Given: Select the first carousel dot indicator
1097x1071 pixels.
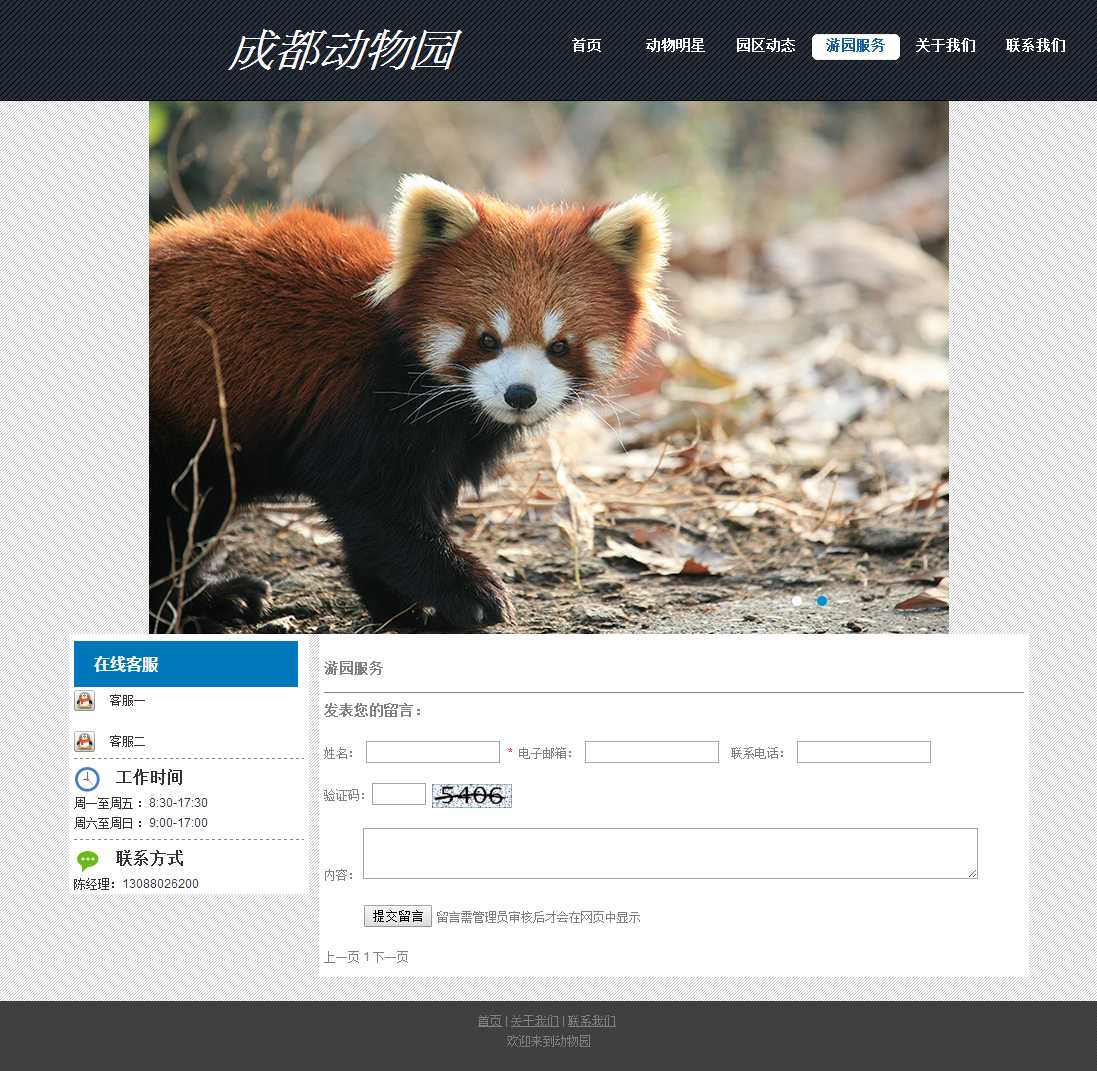Looking at the screenshot, I should point(797,601).
